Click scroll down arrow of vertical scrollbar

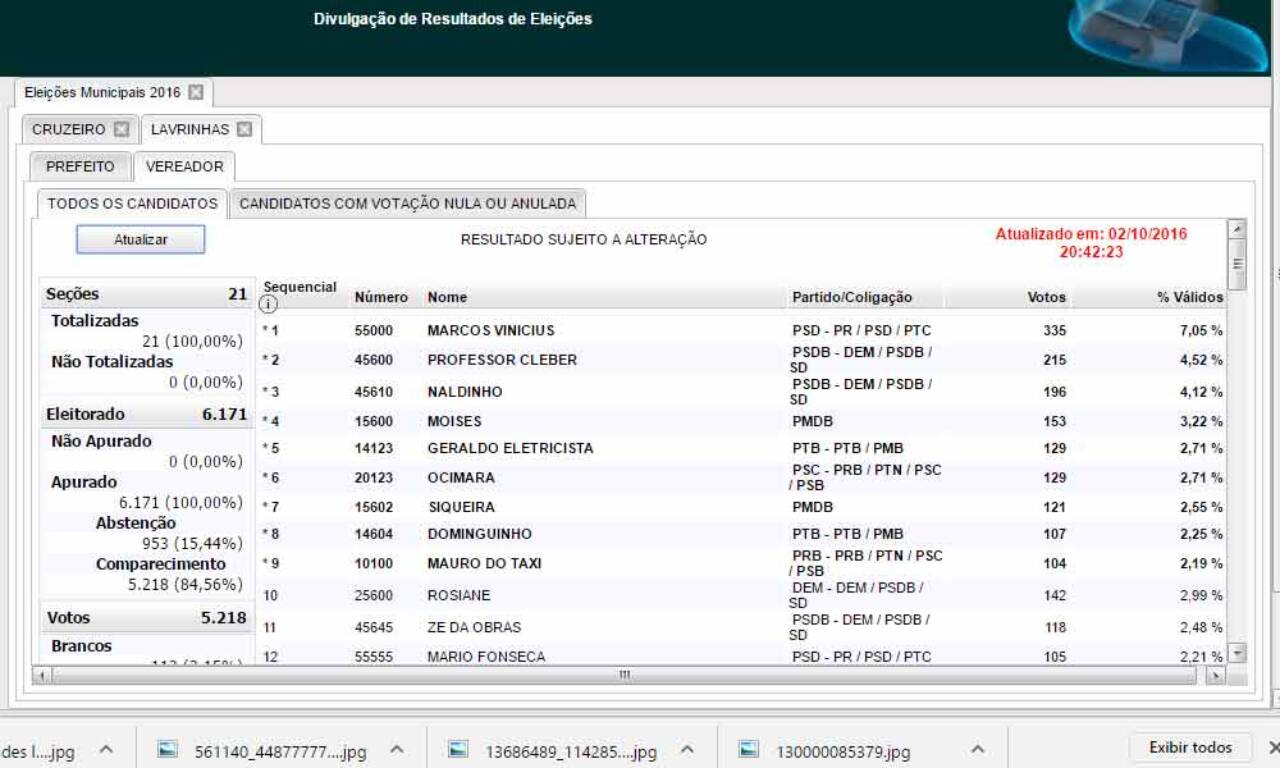(x=1237, y=654)
